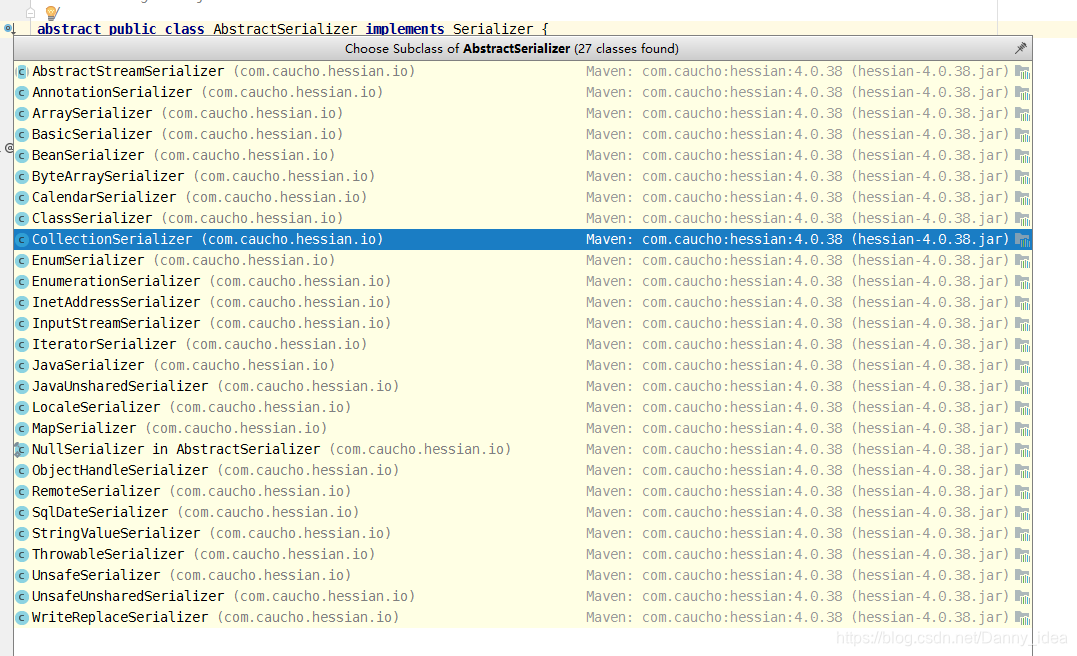Screen dimensions: 1077x656
Task: Click library jar icon on CollectionSerializer row
Action: click(x=1022, y=240)
